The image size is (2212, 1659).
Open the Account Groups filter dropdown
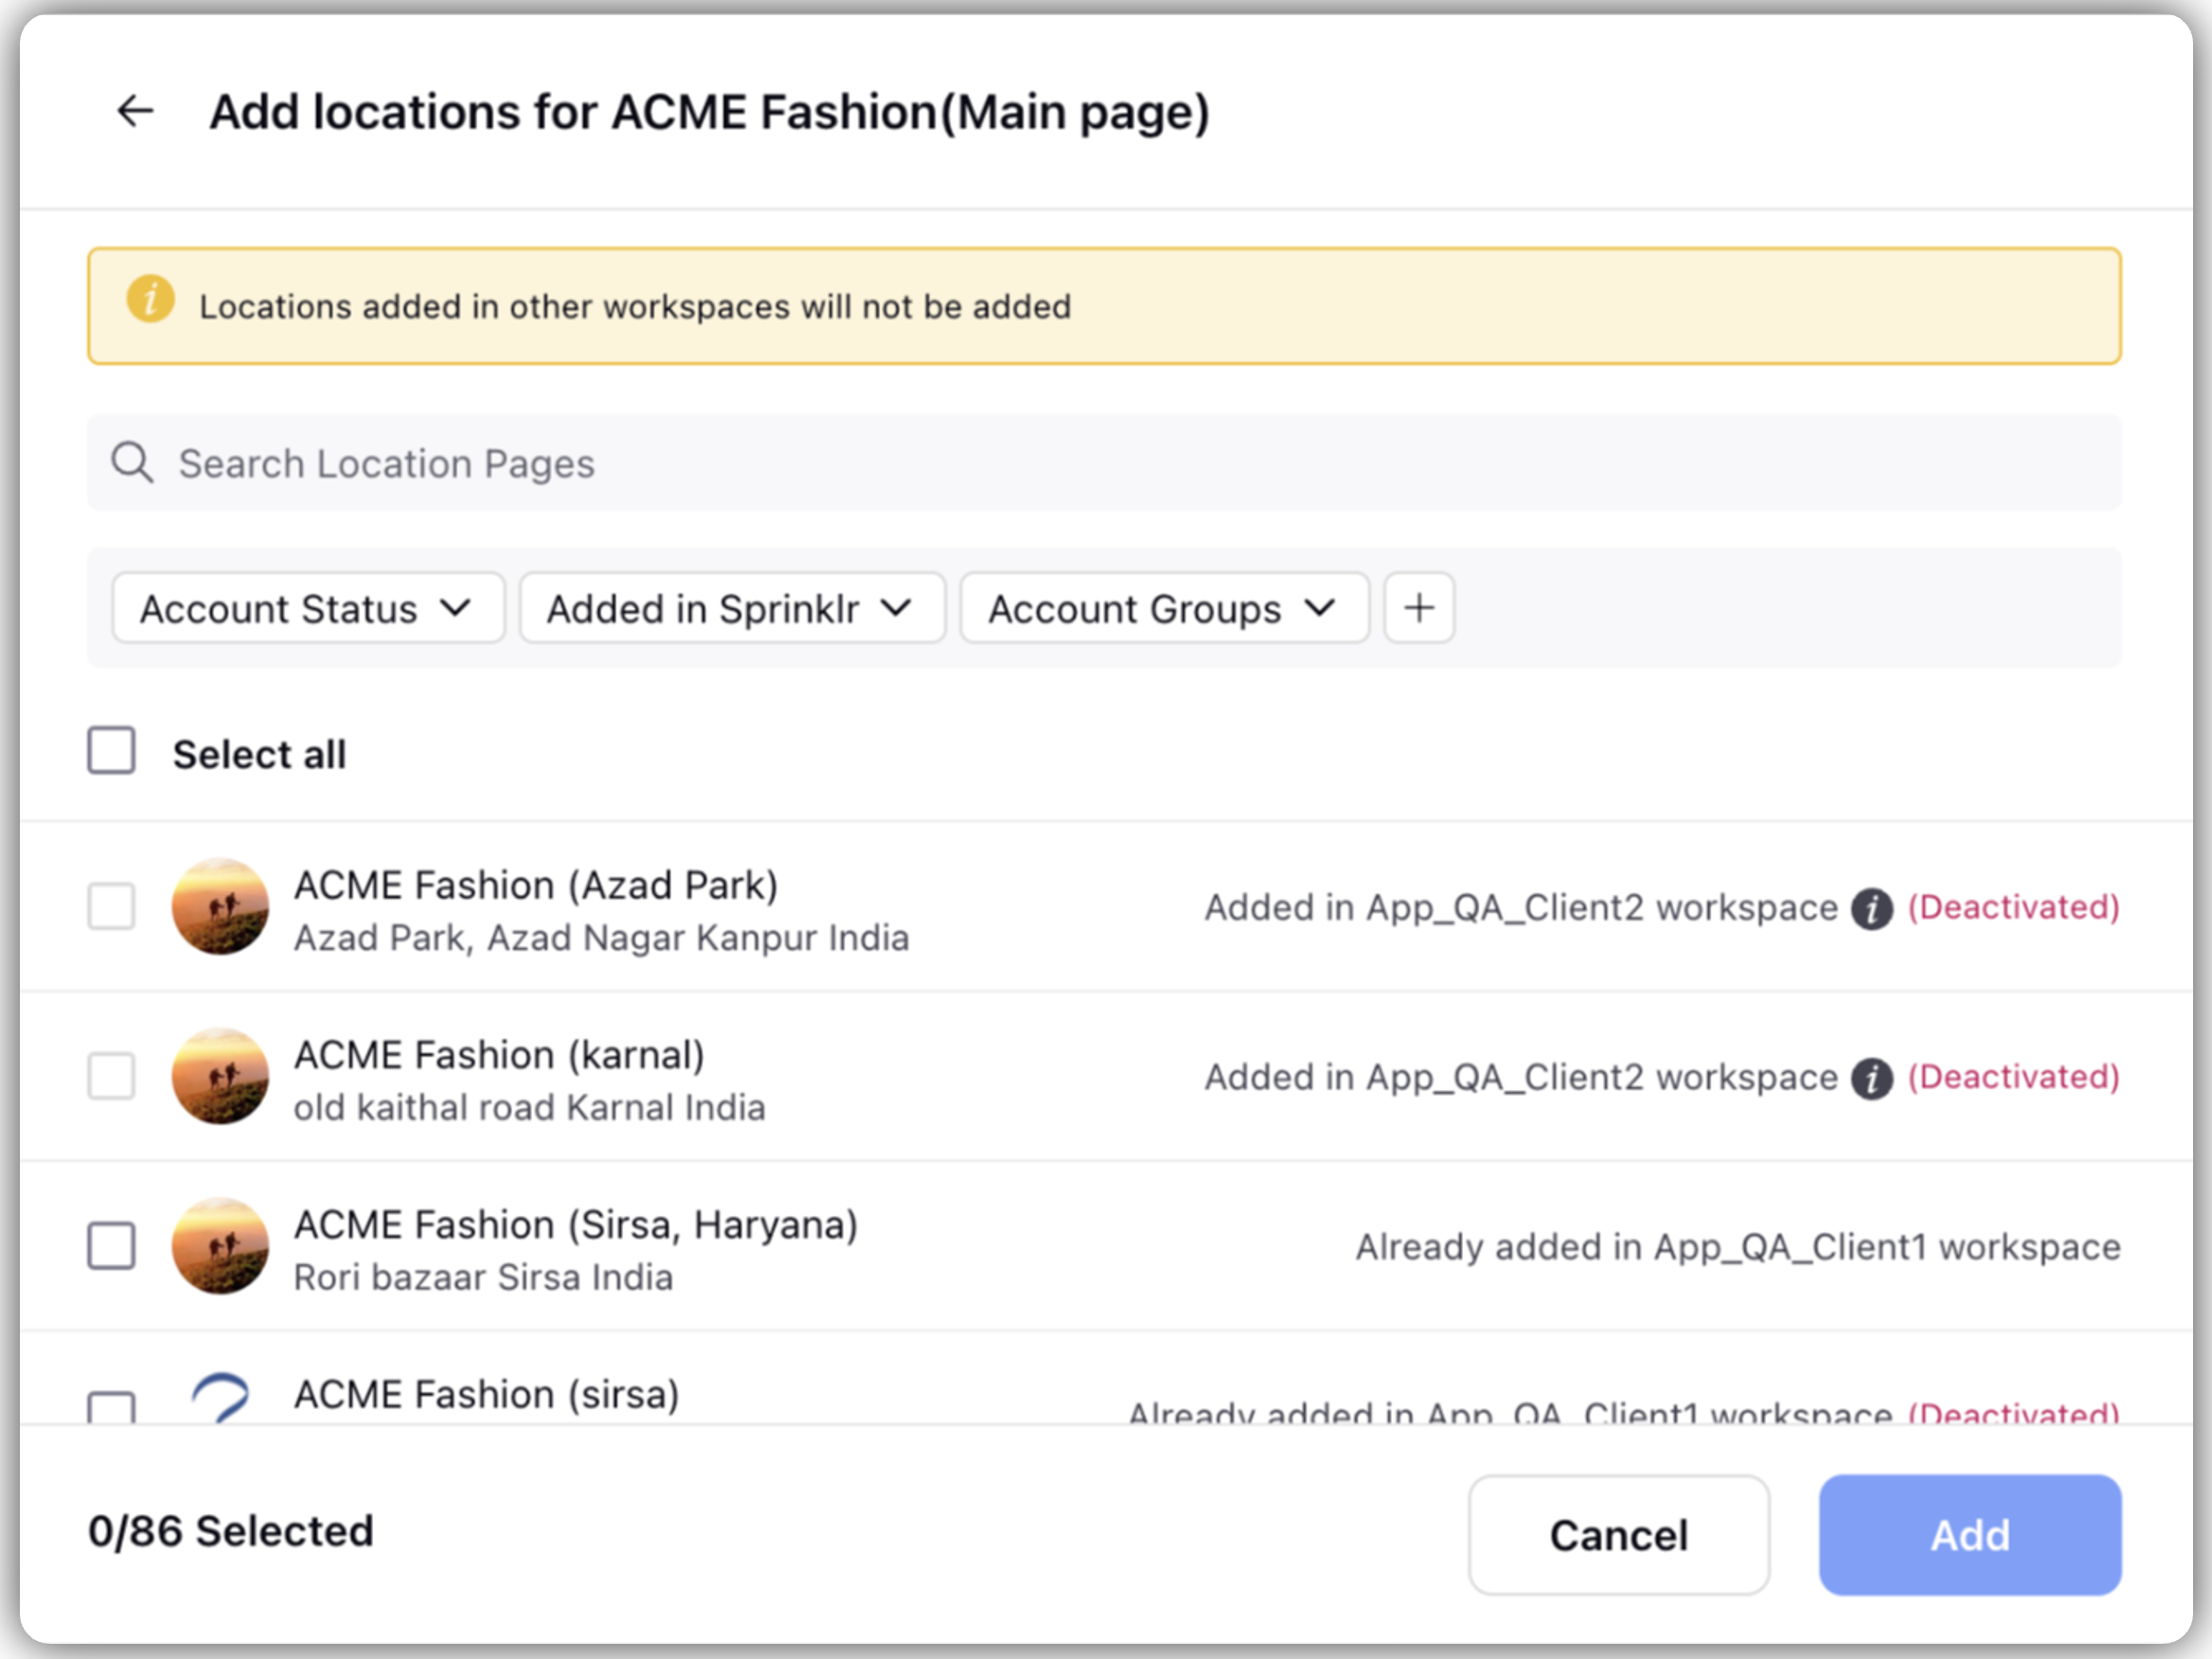pyautogui.click(x=1164, y=608)
